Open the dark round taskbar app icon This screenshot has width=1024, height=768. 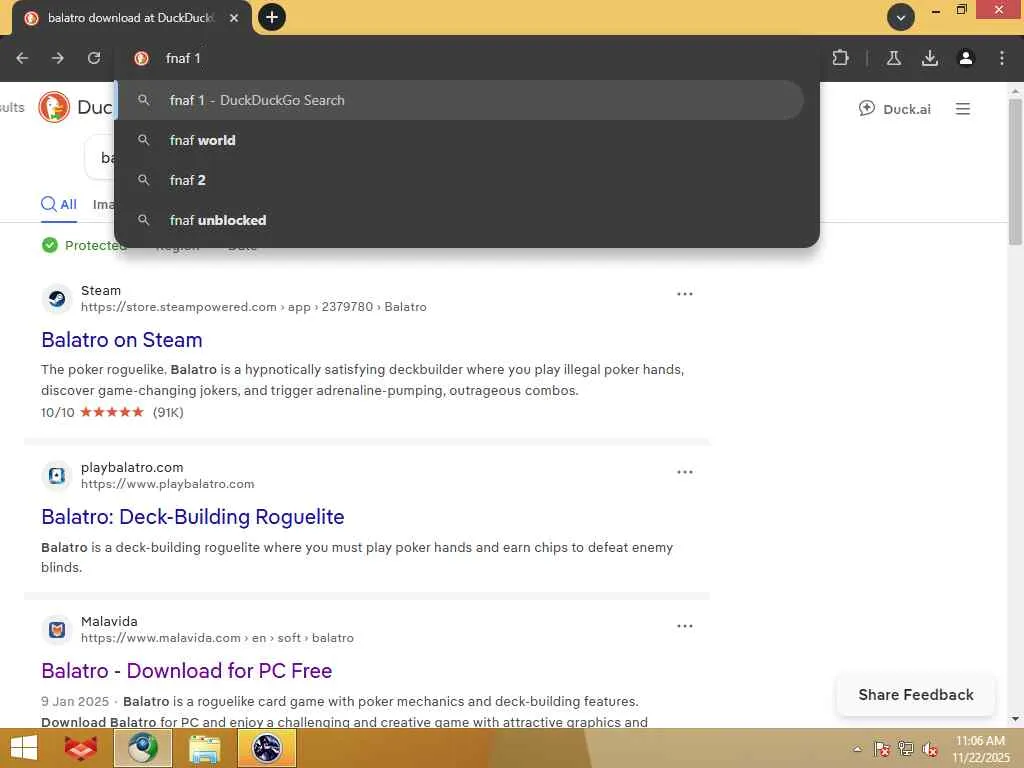266,748
